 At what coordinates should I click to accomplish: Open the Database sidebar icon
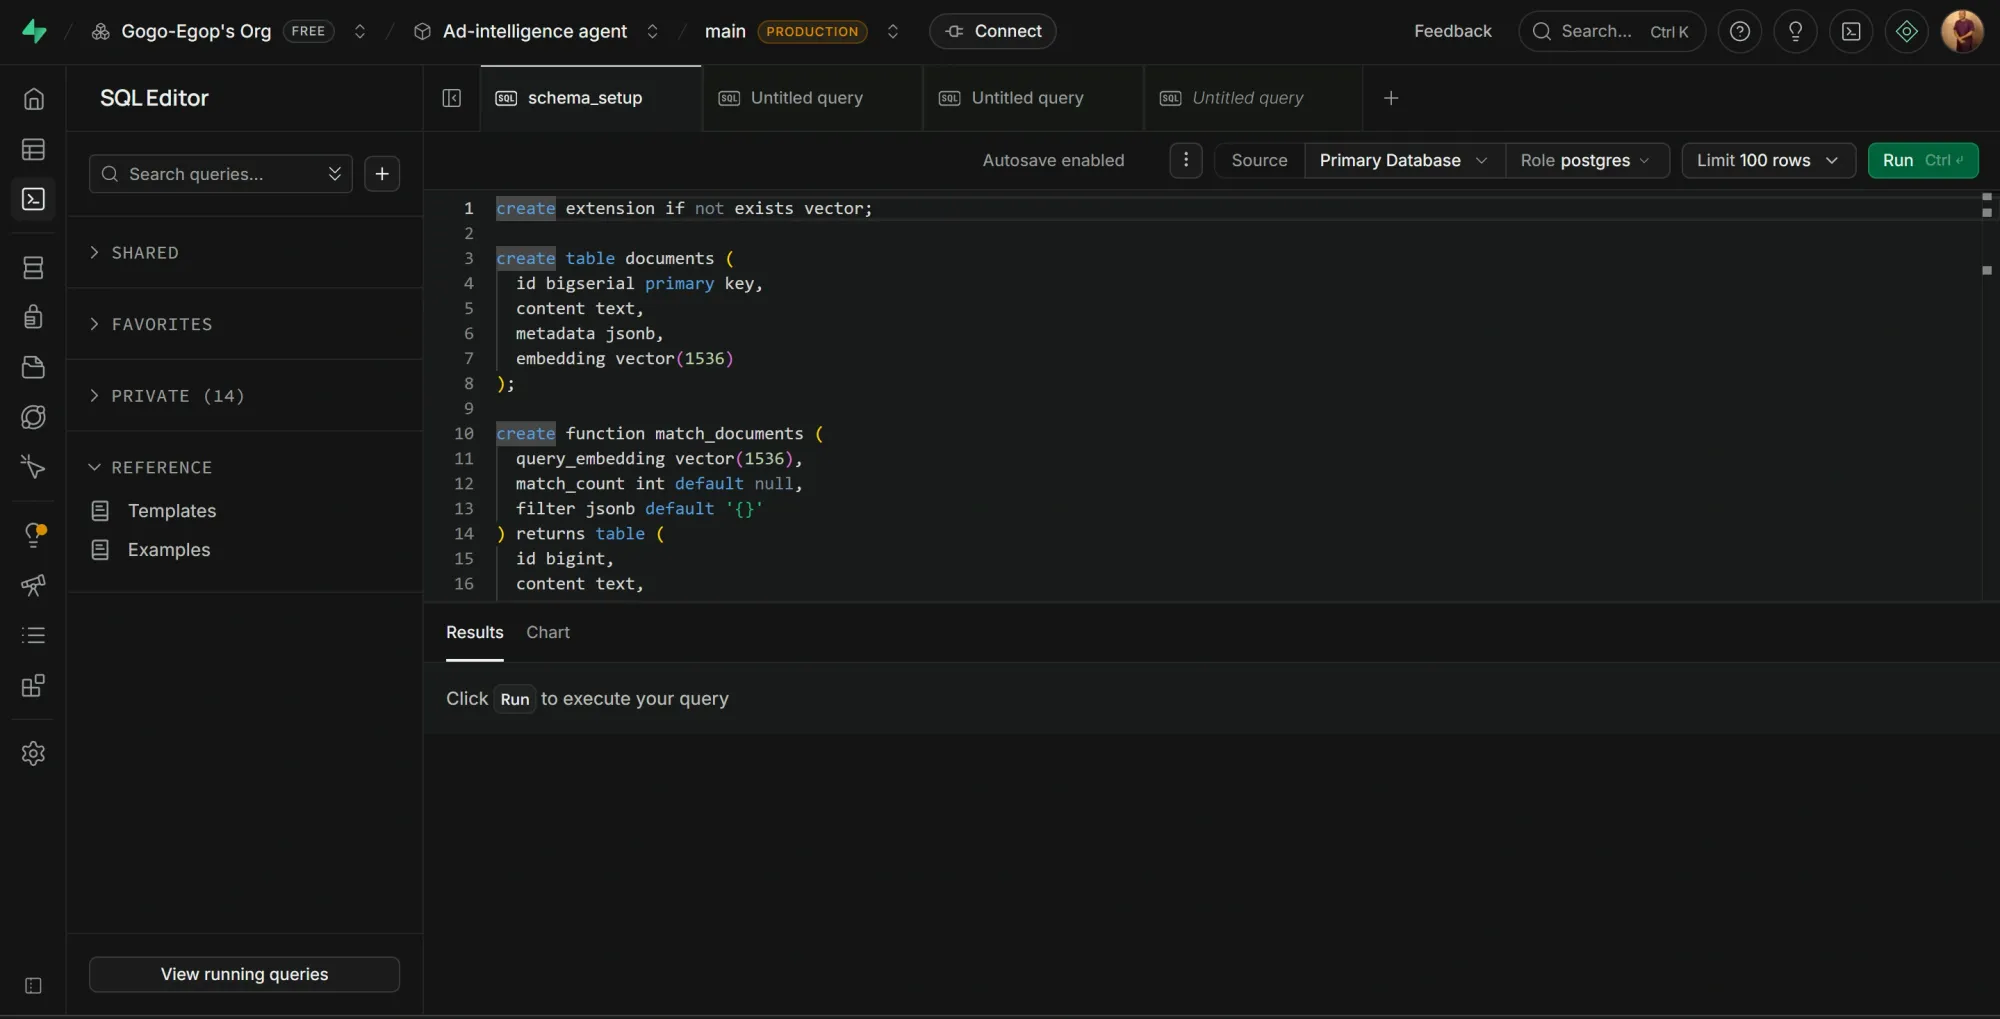tap(33, 268)
